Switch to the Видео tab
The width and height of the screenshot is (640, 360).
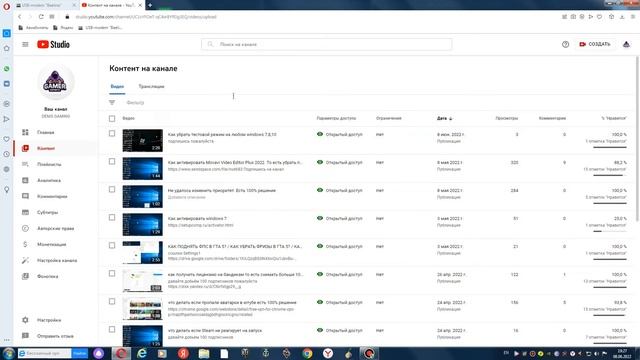[x=117, y=87]
